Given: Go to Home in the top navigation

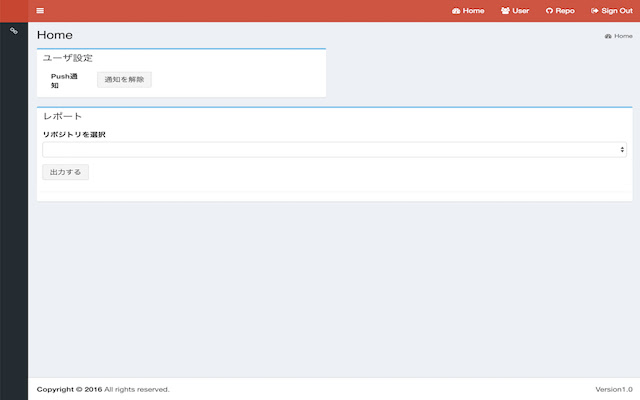Looking at the screenshot, I should click(468, 11).
